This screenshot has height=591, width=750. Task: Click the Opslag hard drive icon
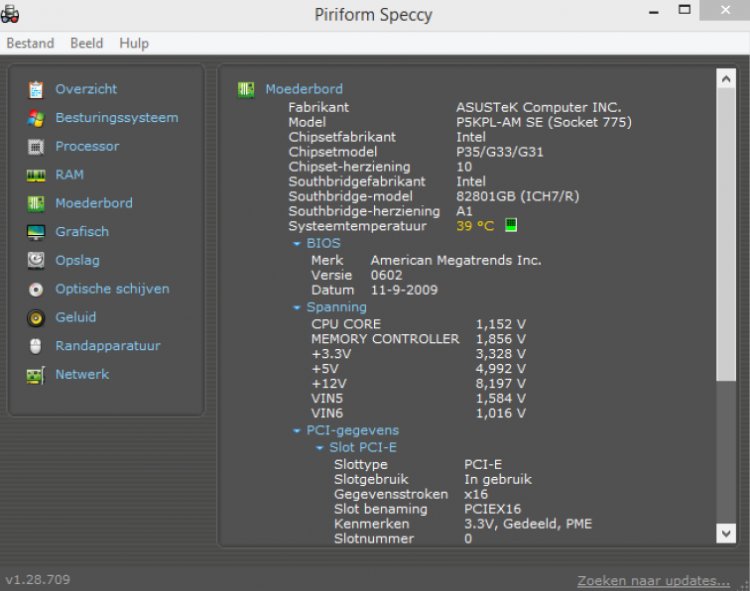pyautogui.click(x=36, y=261)
